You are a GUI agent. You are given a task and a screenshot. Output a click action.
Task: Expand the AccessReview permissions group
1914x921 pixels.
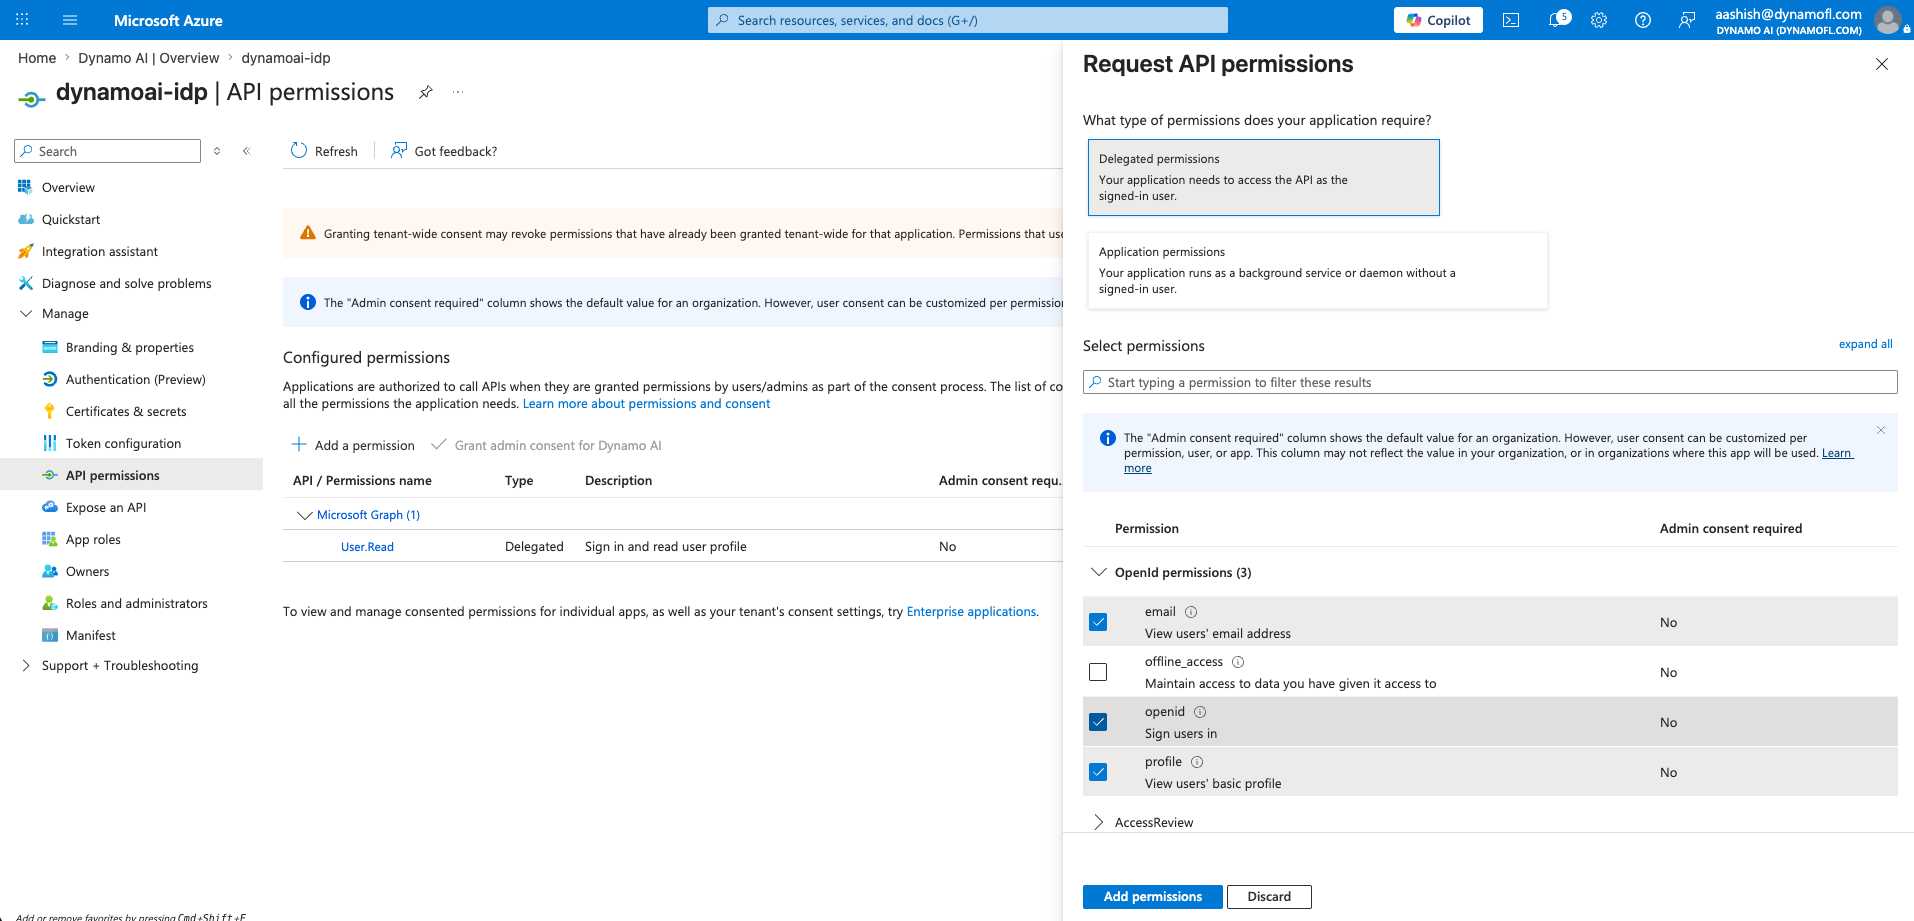[x=1099, y=822]
